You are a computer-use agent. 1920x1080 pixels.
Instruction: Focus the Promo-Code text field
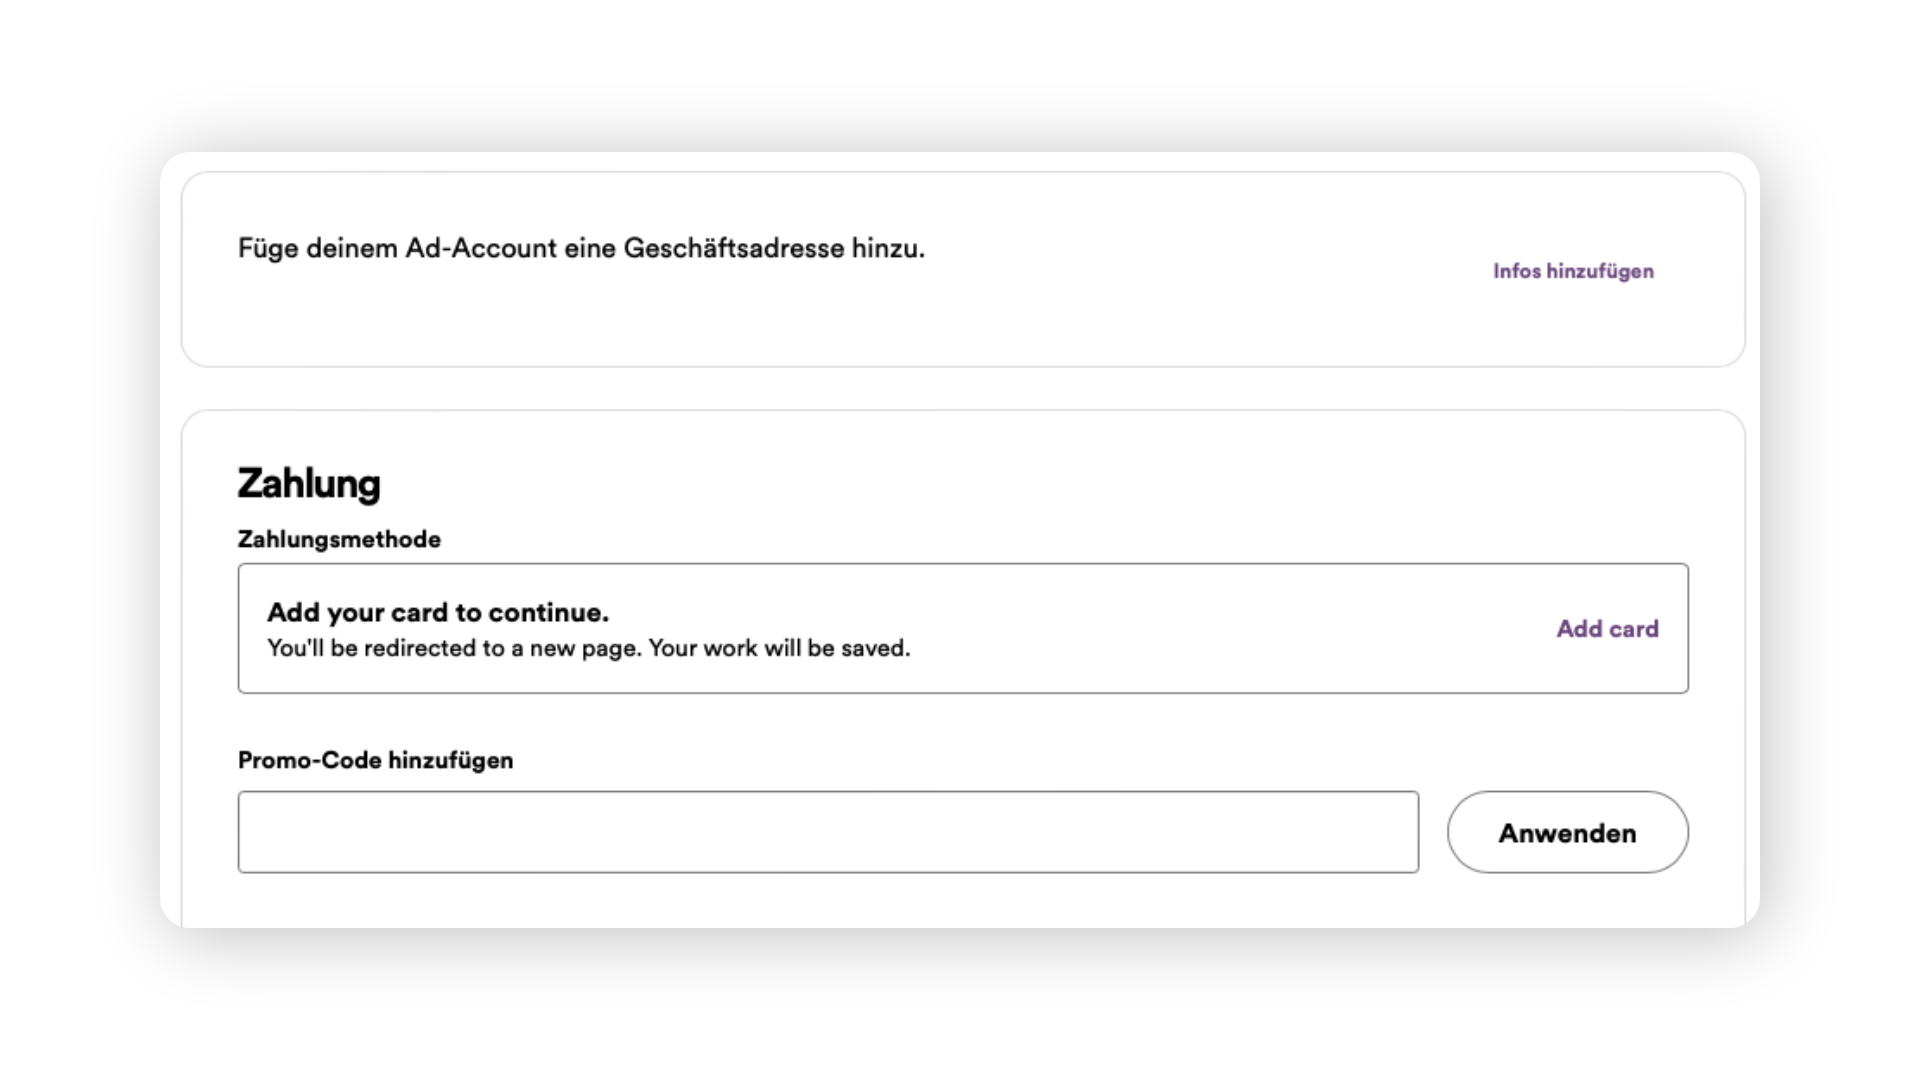[x=828, y=832]
